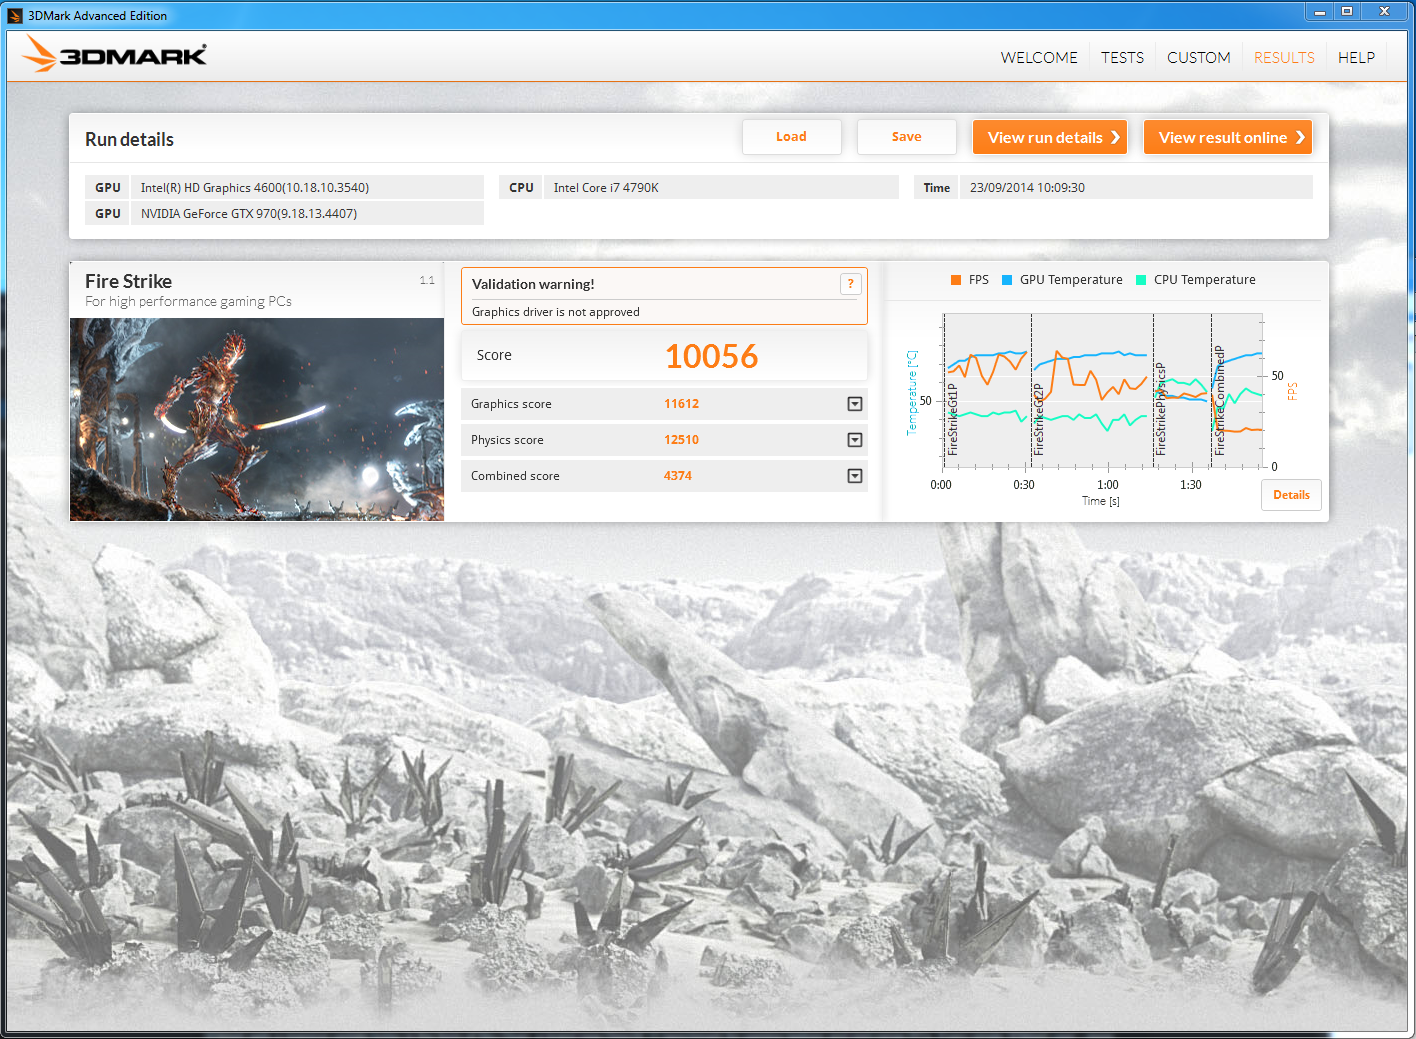Open the chart Details button
1416x1039 pixels.
1291,495
